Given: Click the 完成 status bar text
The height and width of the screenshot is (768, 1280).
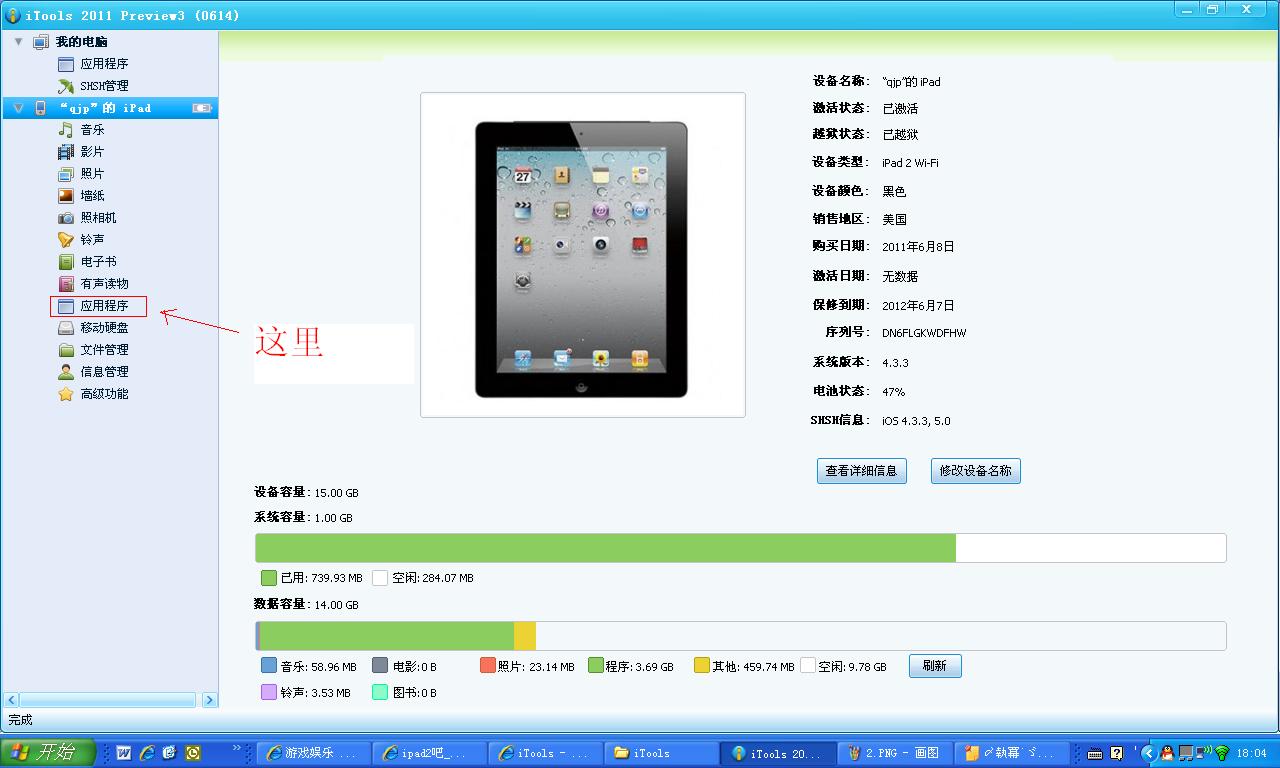Looking at the screenshot, I should pos(20,720).
